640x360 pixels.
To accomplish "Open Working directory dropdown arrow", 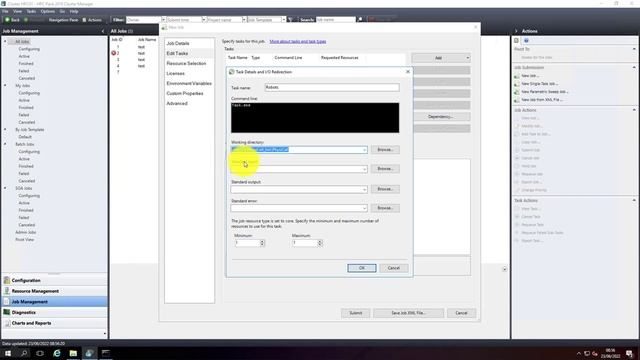I will pos(364,150).
